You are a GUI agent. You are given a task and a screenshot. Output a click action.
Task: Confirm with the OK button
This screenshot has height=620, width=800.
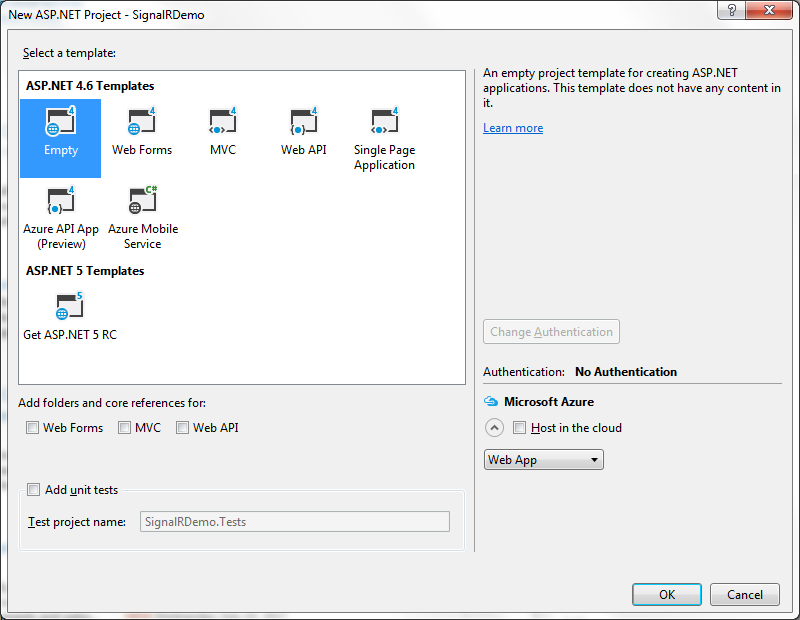pyautogui.click(x=667, y=594)
